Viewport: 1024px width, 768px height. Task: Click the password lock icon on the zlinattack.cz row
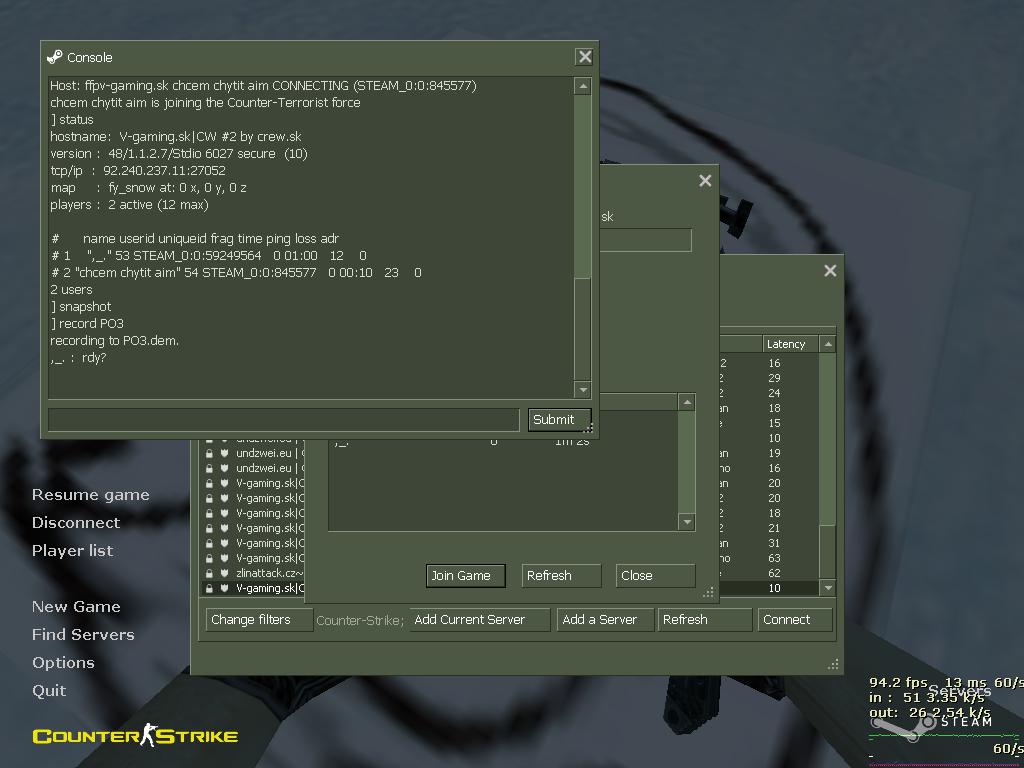(x=209, y=573)
